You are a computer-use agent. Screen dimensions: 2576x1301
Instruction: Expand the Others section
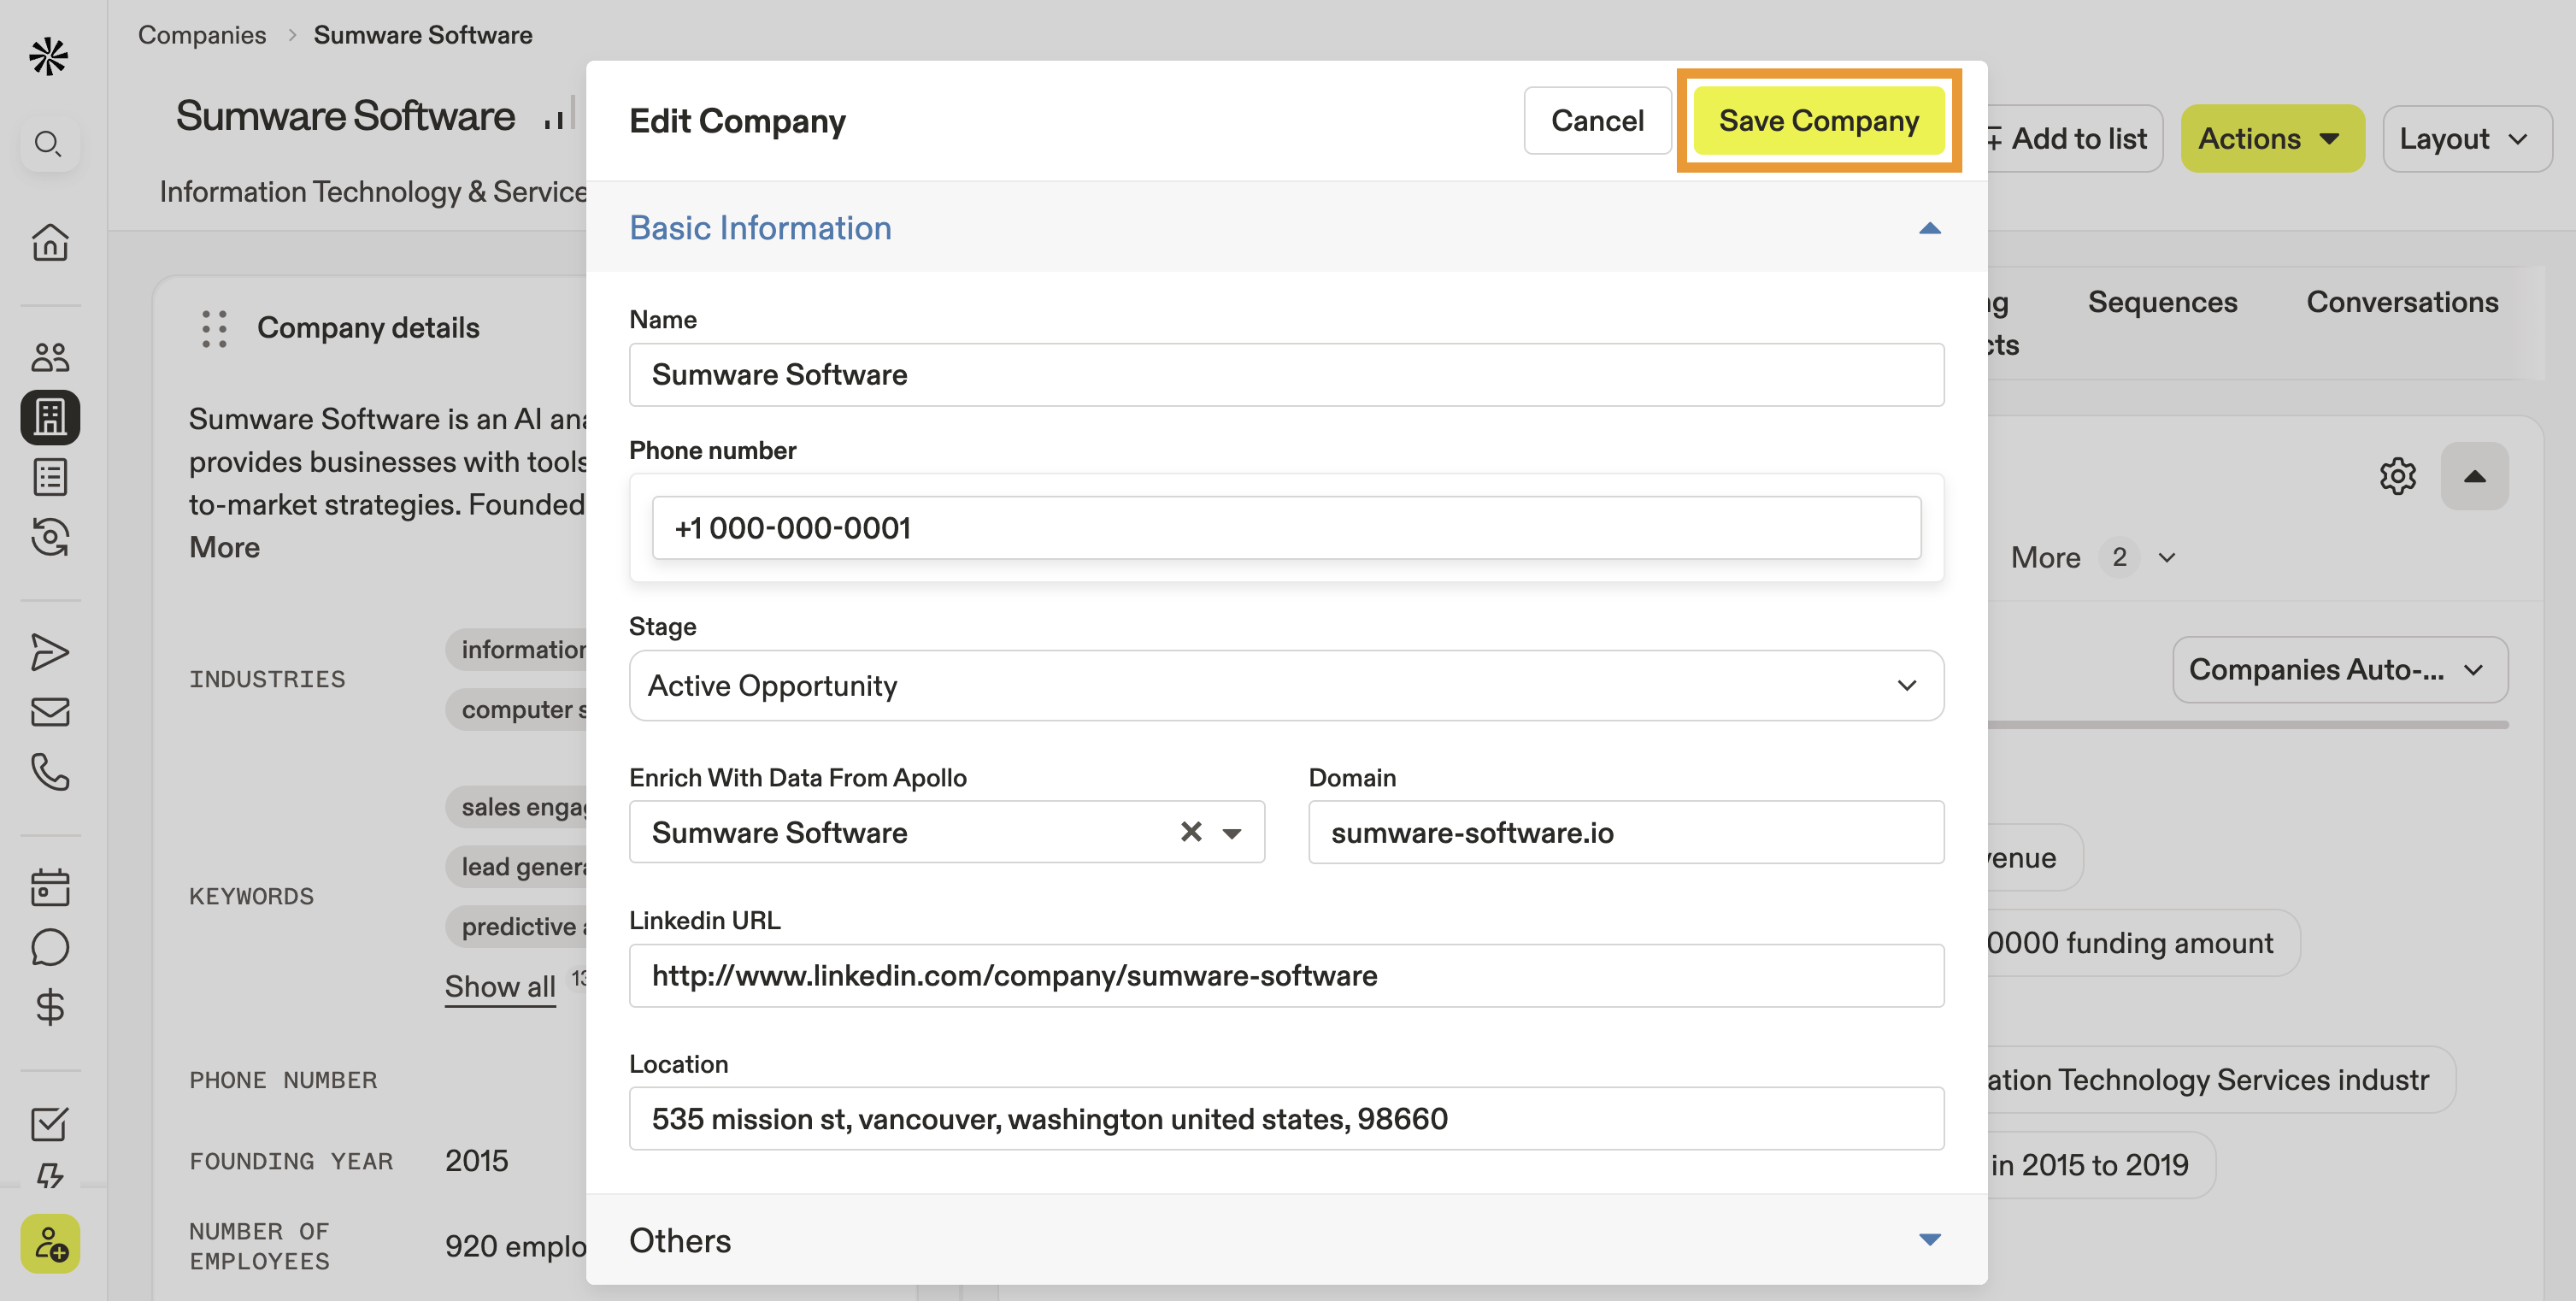point(1929,1240)
